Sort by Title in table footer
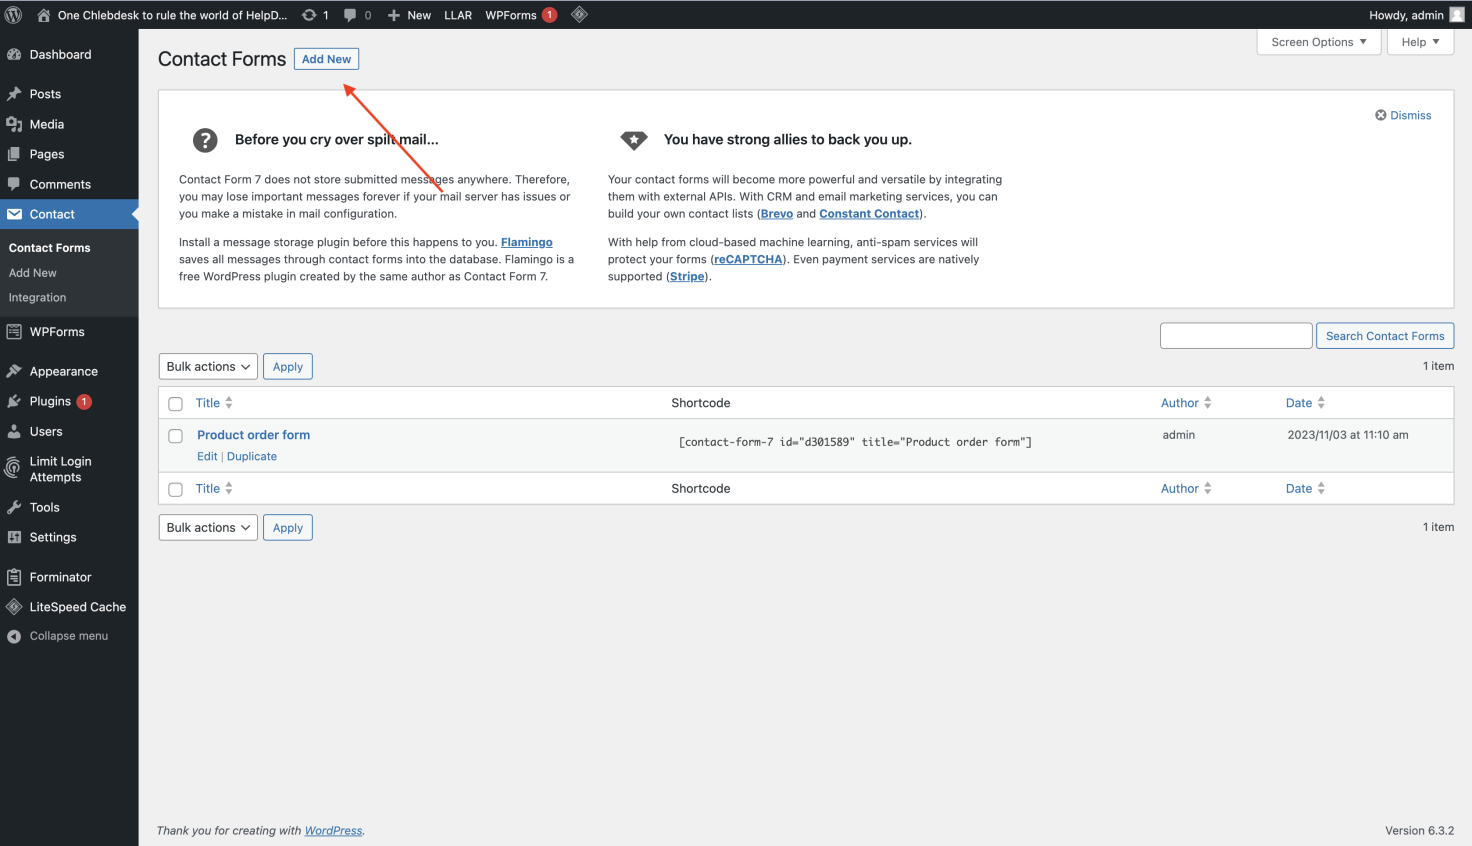This screenshot has width=1472, height=846. 214,489
